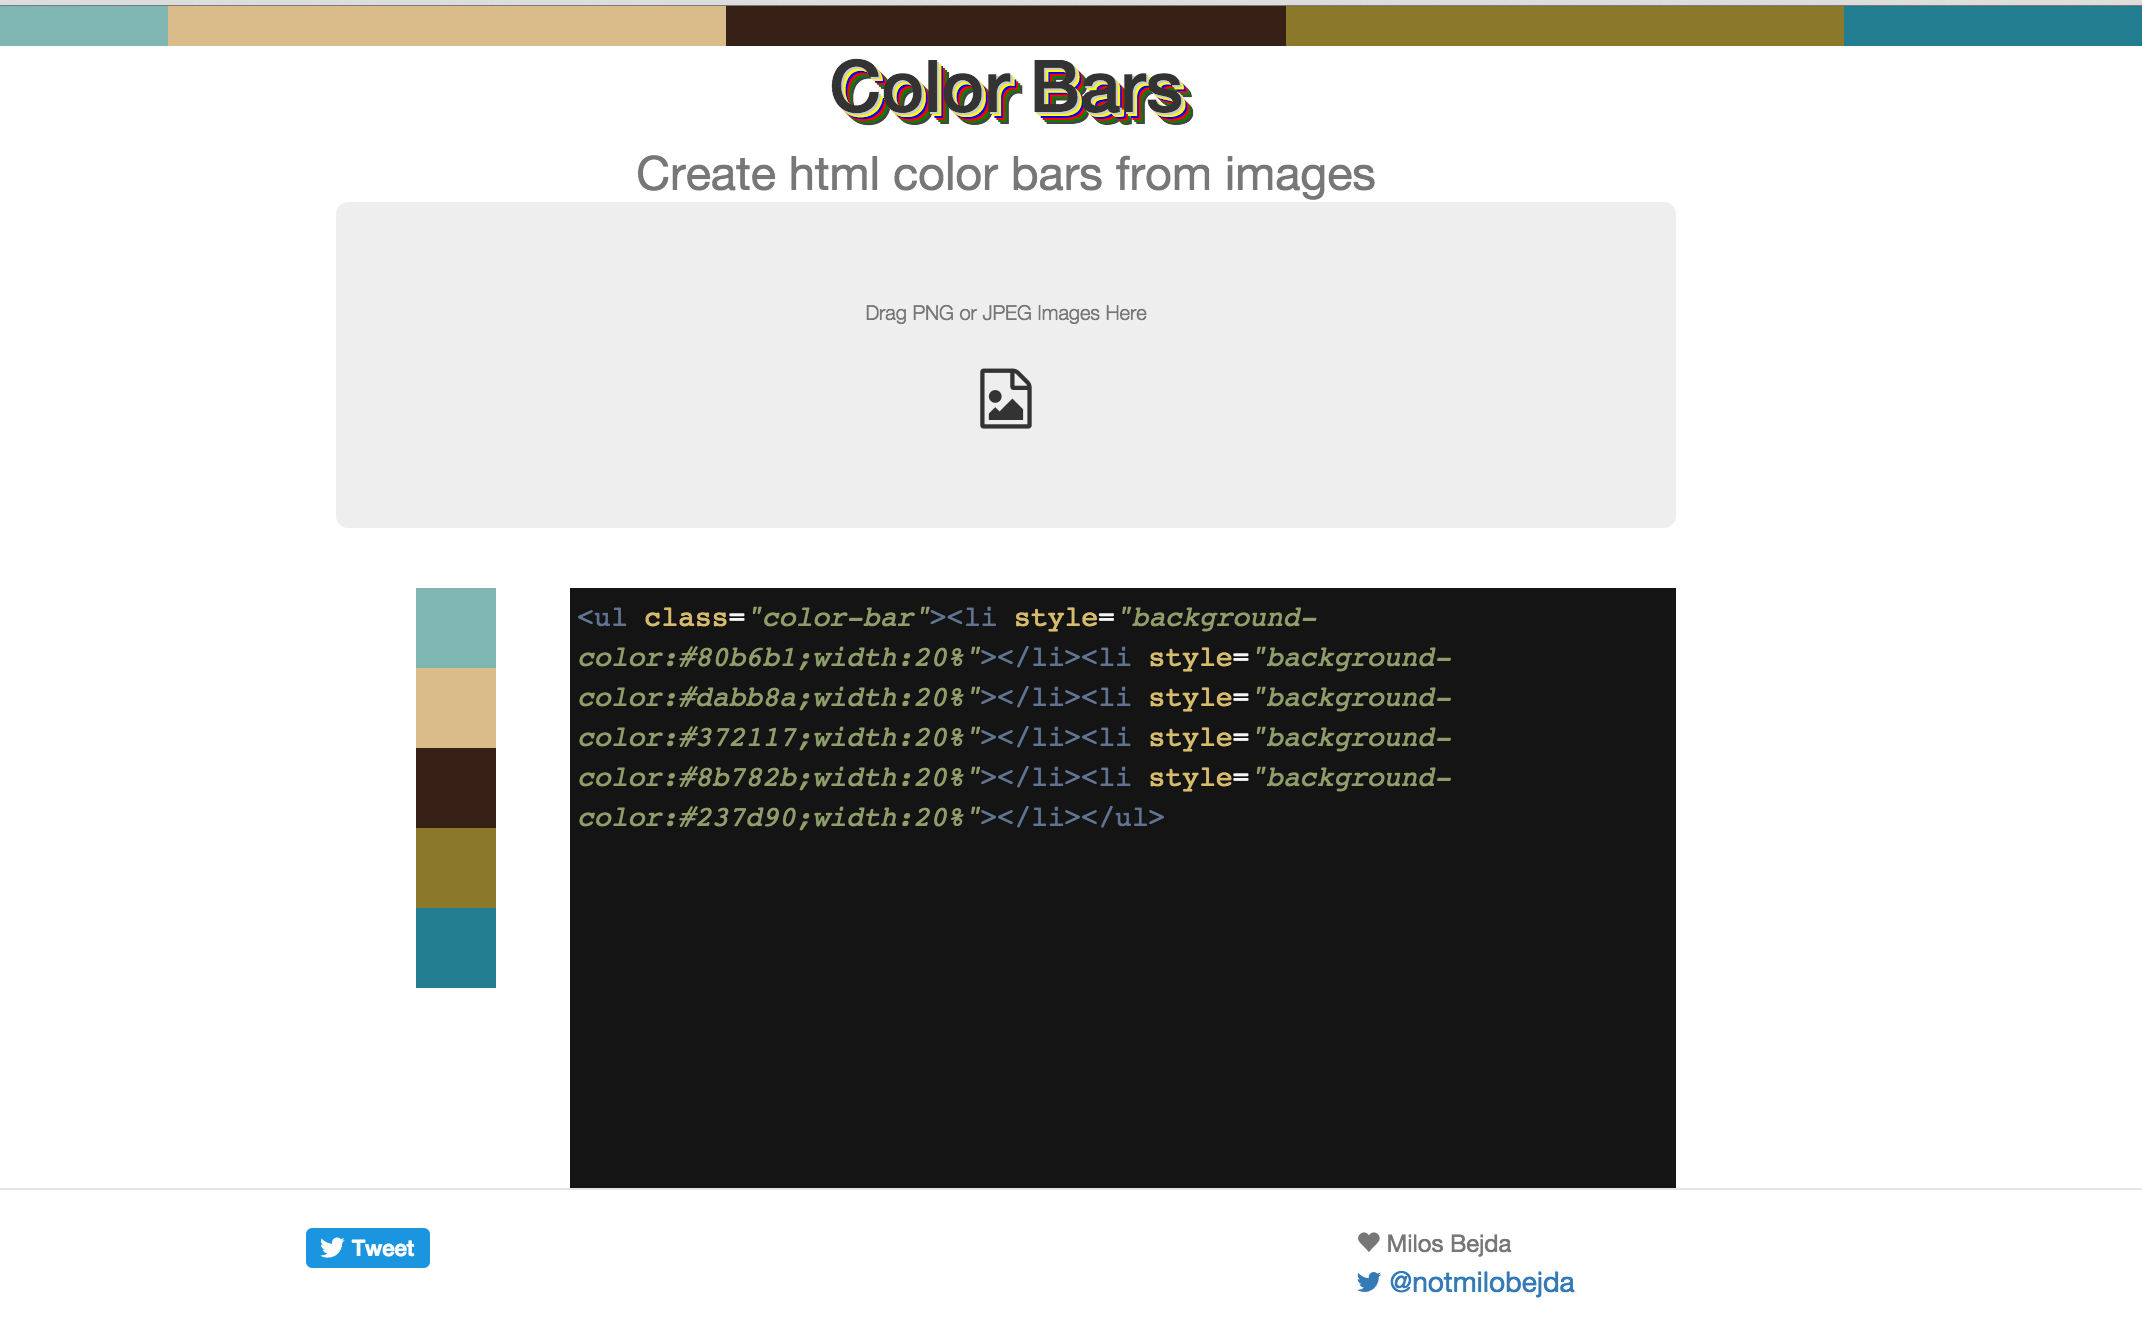Click the code line containing #8b782b

pos(1015,778)
